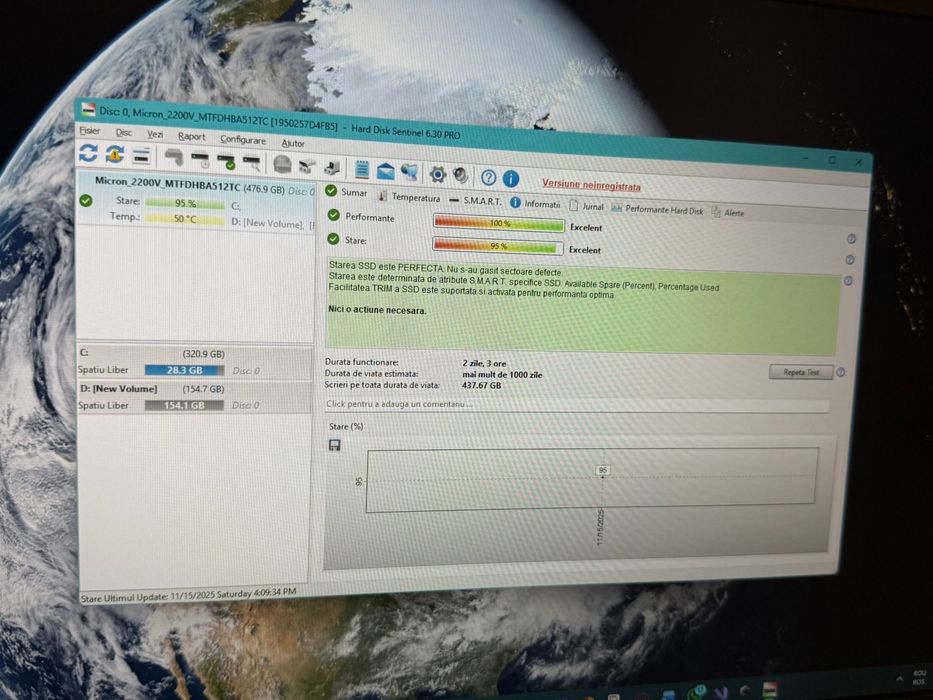Click the globe and monitor network toolbar icon
933x700 pixels.
pos(409,173)
